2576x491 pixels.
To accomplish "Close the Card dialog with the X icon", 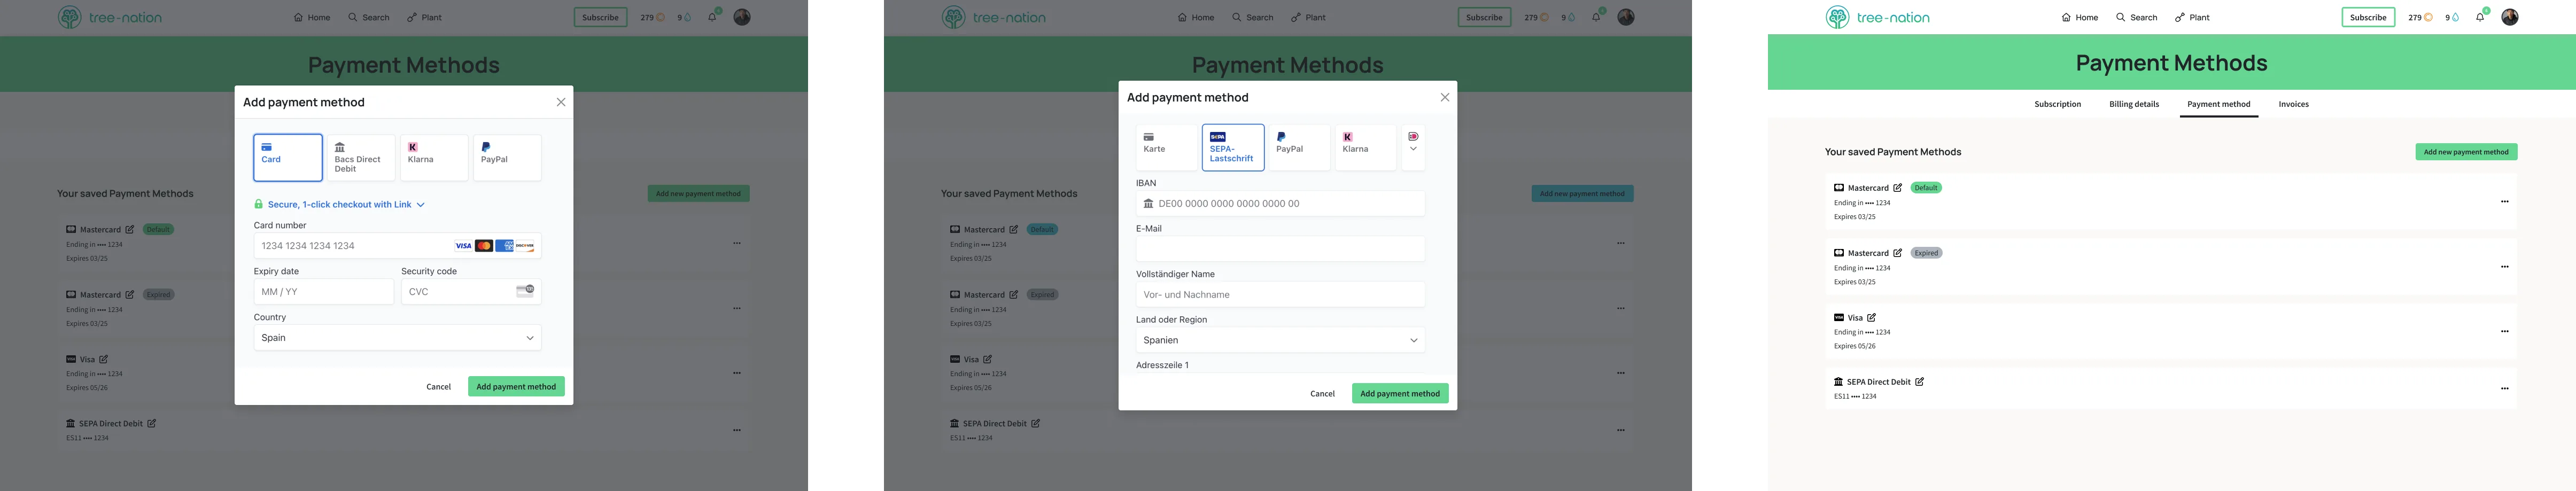I will (x=561, y=102).
